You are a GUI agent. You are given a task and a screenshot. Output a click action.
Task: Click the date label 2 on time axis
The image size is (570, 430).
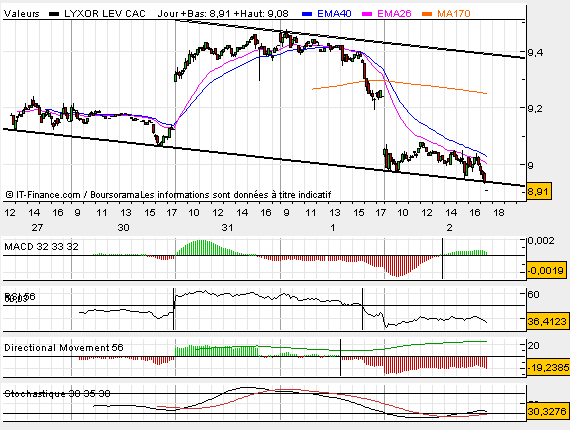point(450,228)
